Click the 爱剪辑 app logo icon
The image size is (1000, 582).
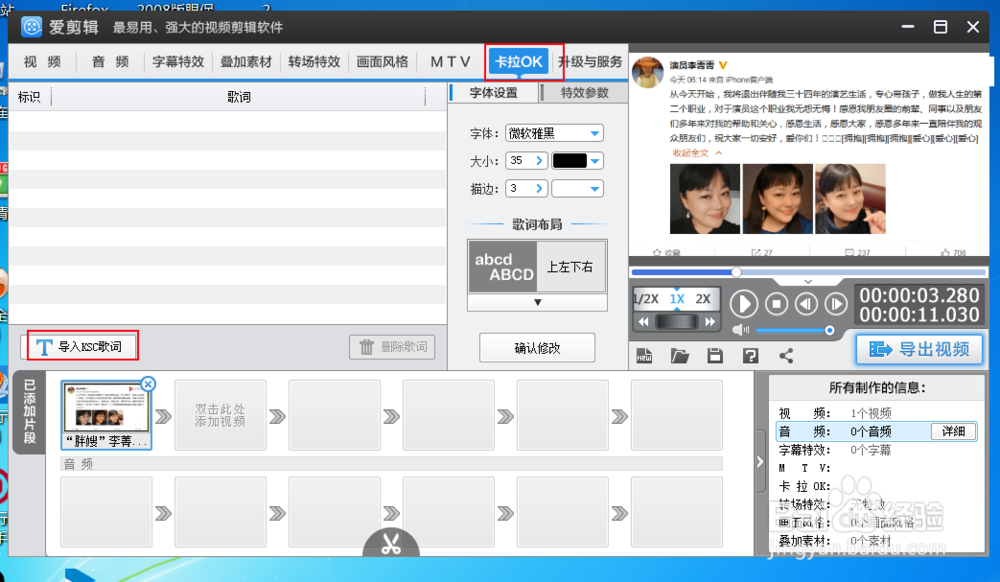point(31,27)
